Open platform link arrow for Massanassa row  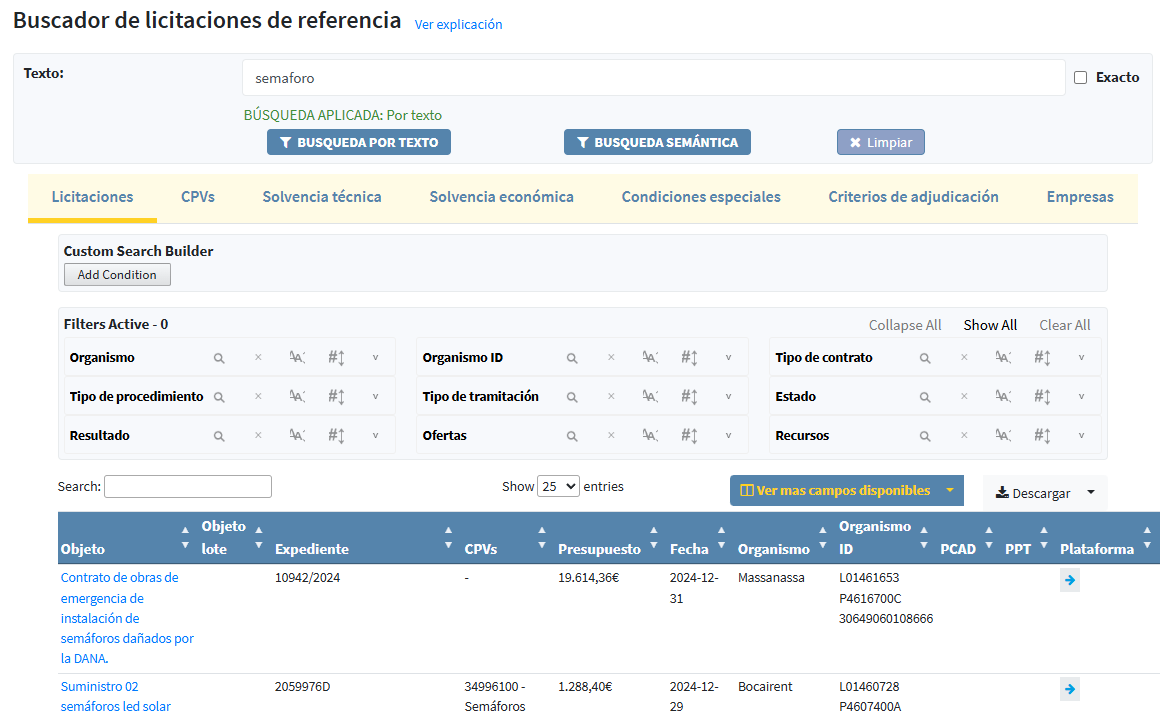1070,580
